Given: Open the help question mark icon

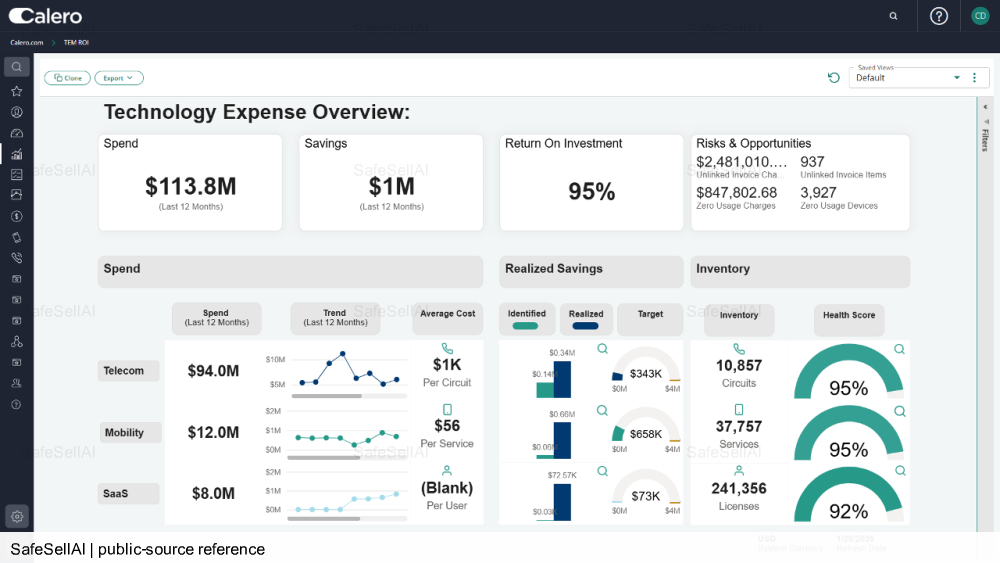Looking at the screenshot, I should tap(939, 16).
